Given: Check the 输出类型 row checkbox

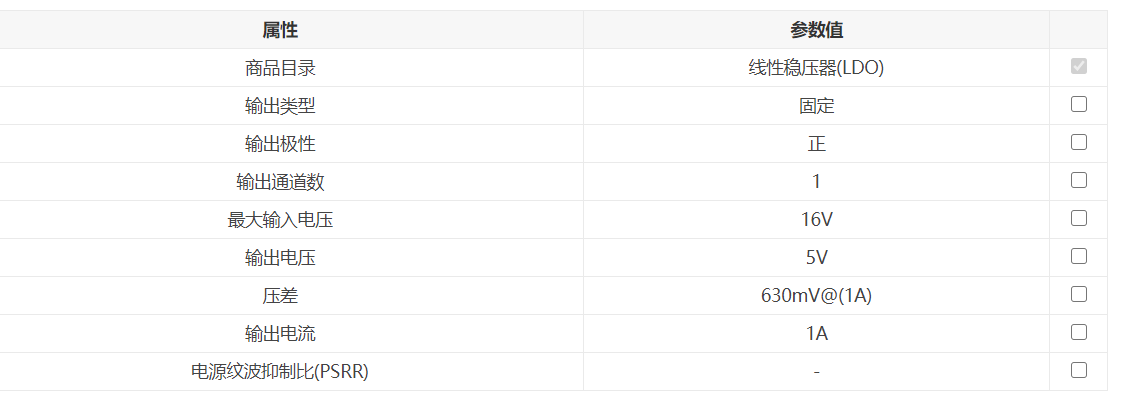Looking at the screenshot, I should [1078, 105].
